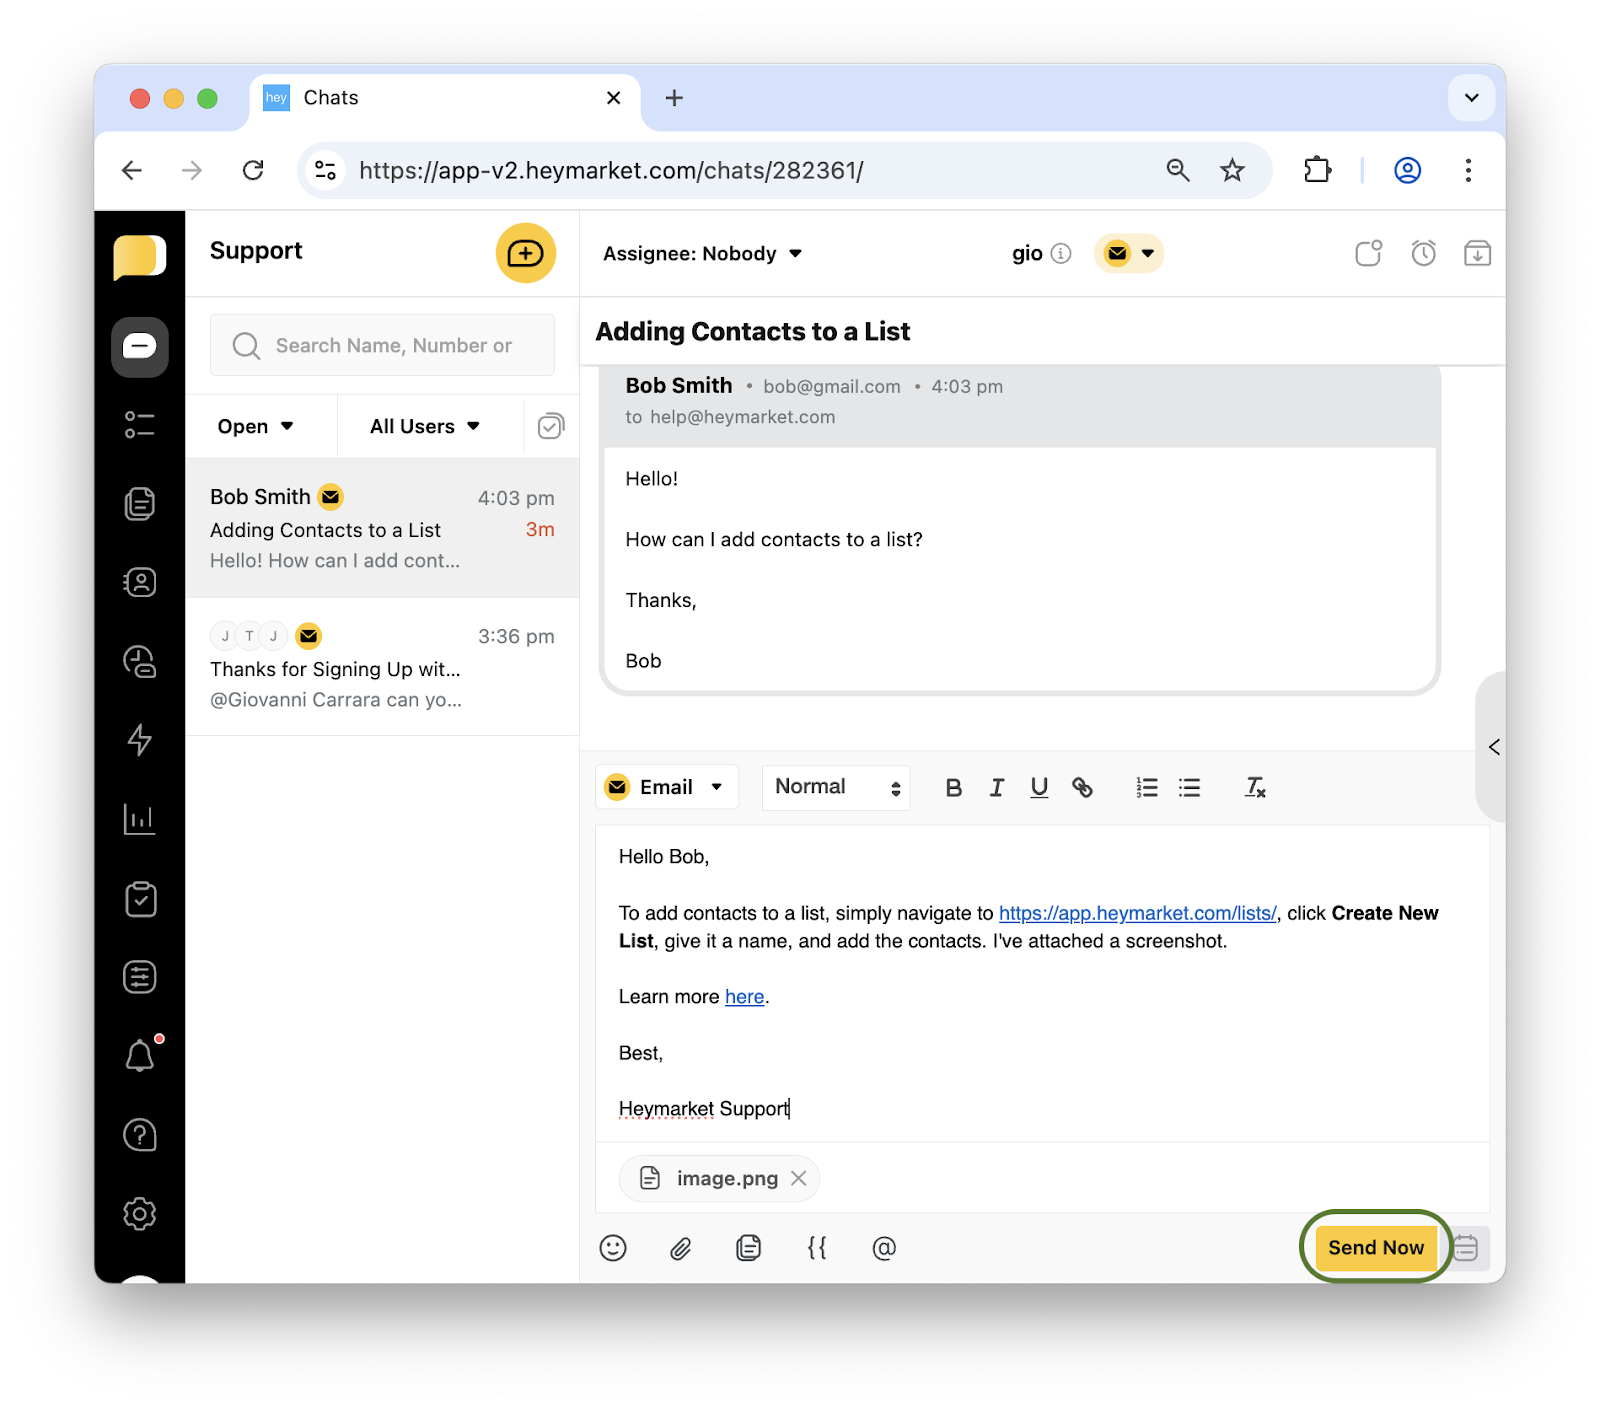Open the email channel dropdown beside gio

click(1129, 253)
